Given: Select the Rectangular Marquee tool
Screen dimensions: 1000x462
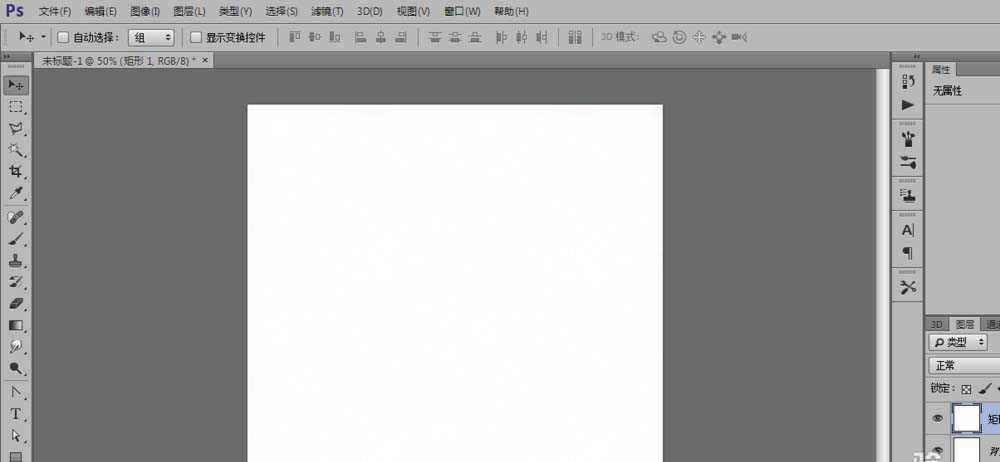Looking at the screenshot, I should (x=16, y=107).
